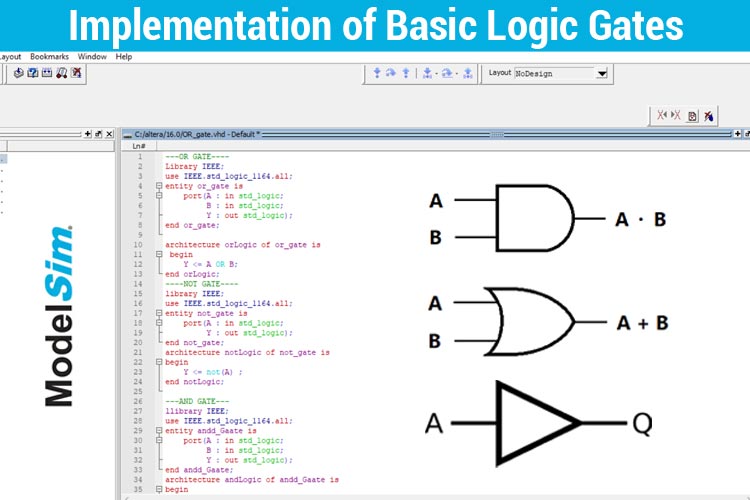Collapse the entity andd_Gaate fold on line 29

pos(159,431)
